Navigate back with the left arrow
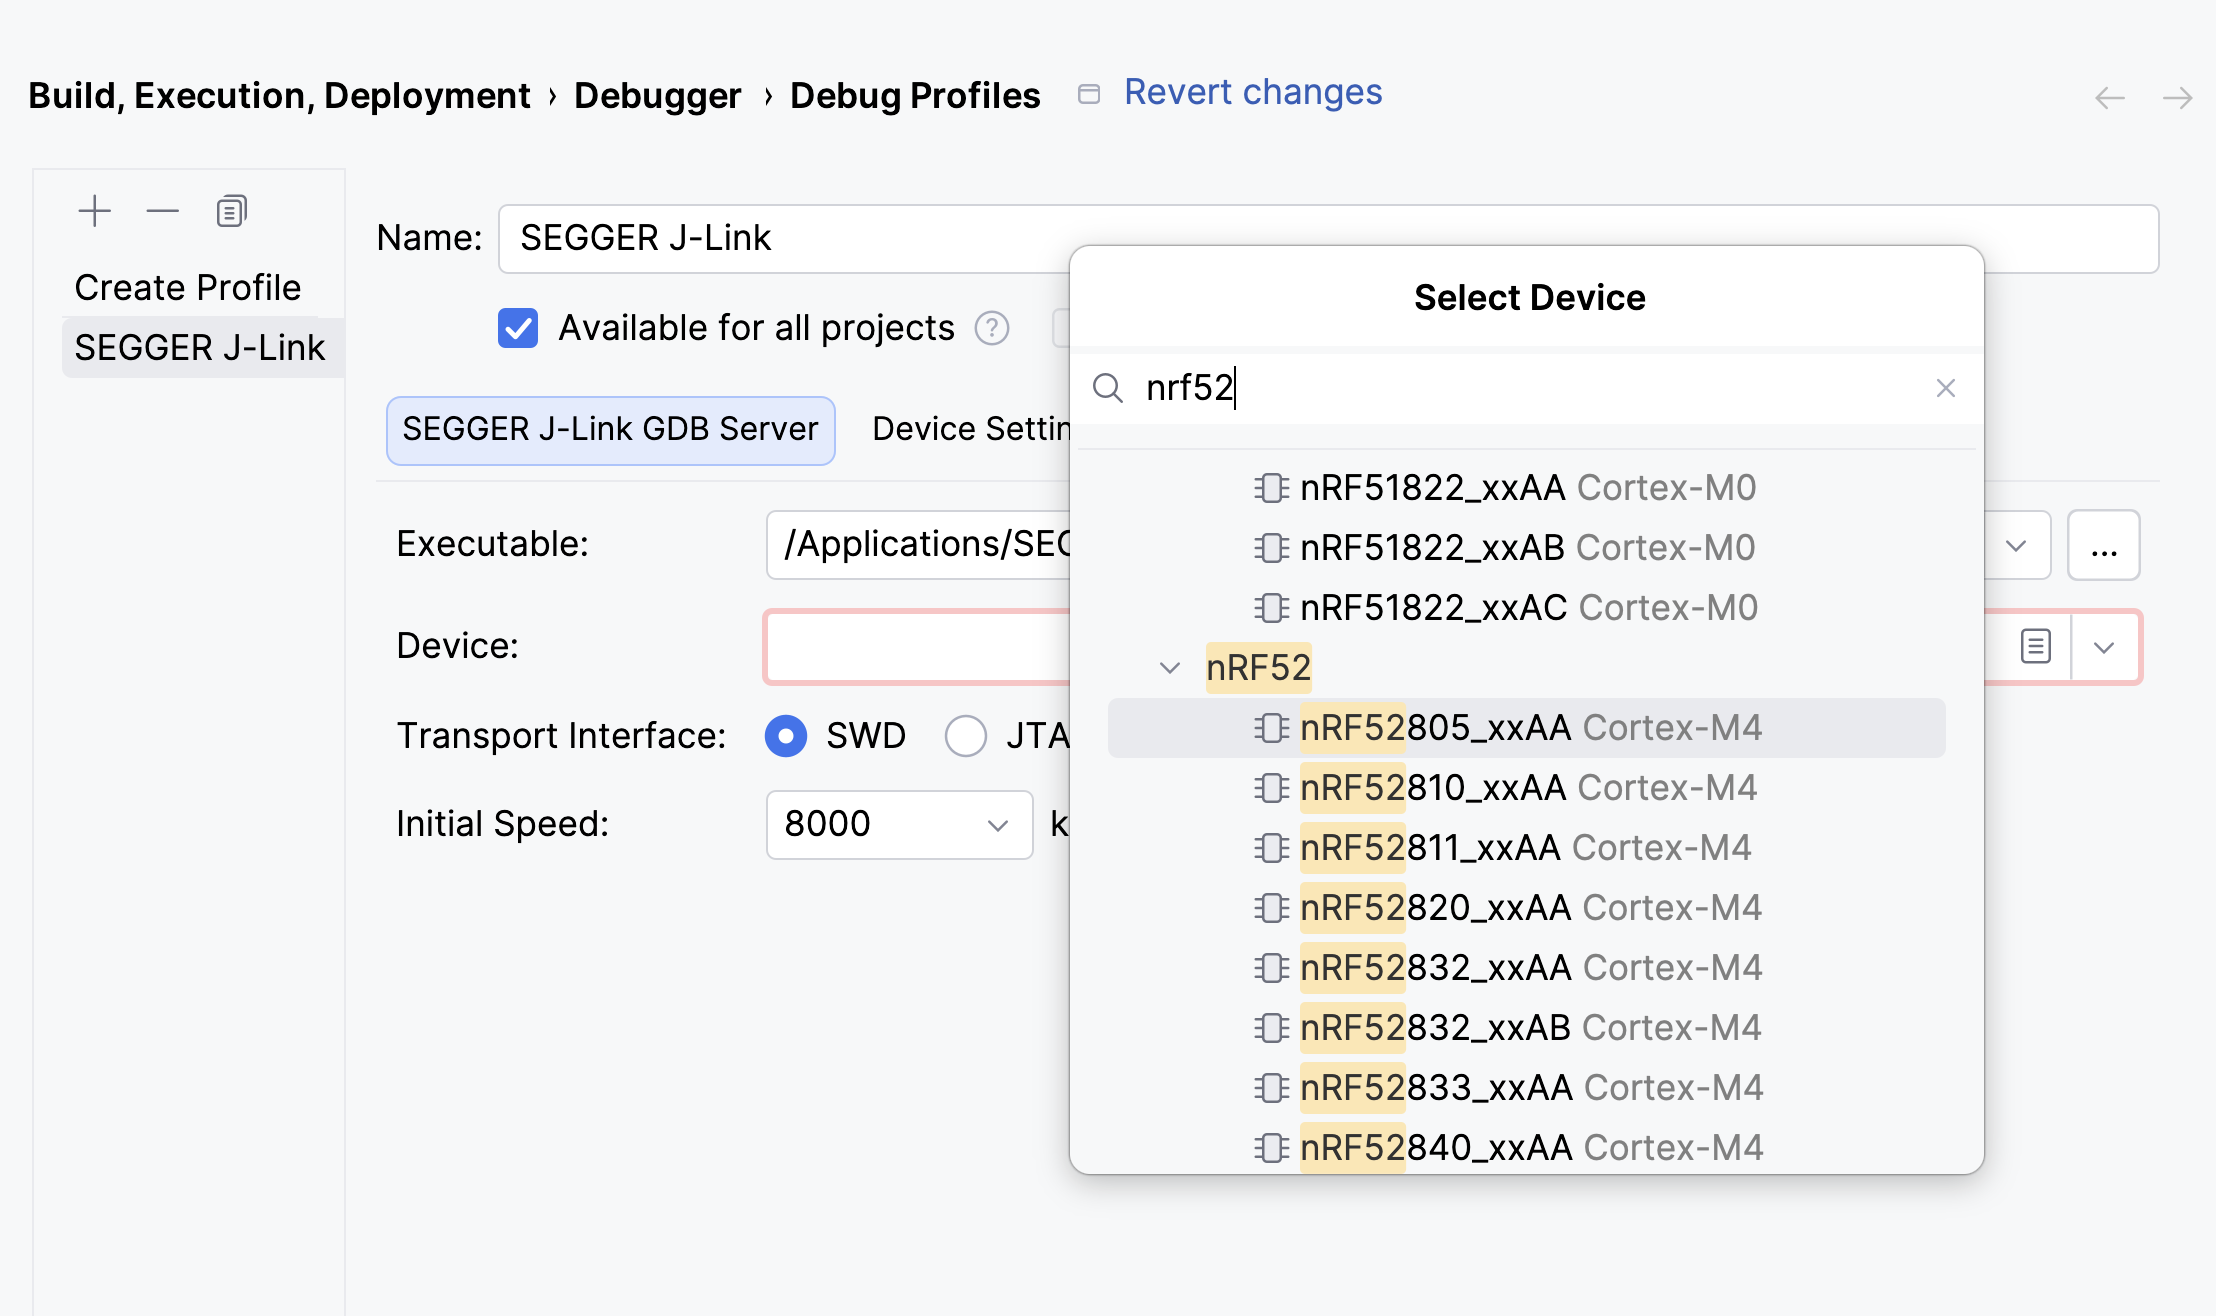Viewport: 2216px width, 1316px height. pyautogui.click(x=2110, y=98)
